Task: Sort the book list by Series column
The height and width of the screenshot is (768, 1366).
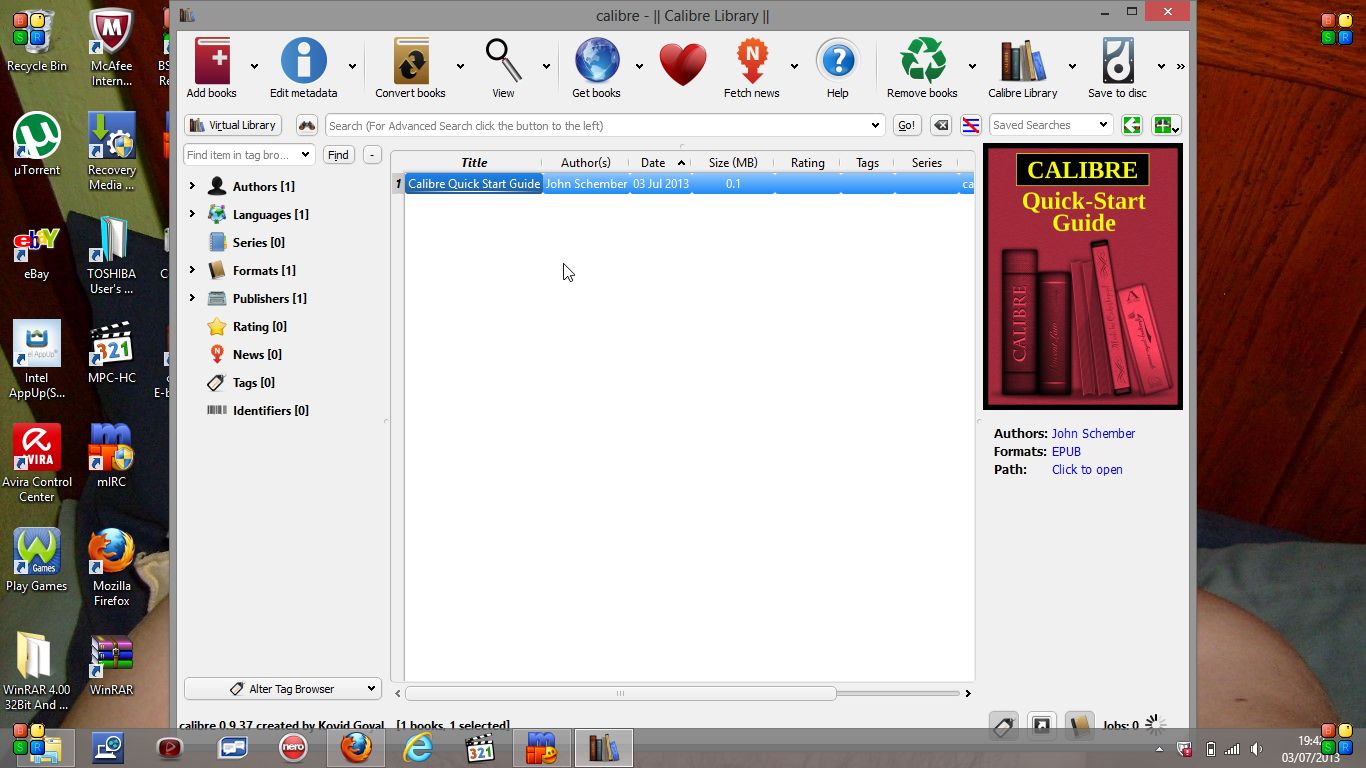Action: tap(927, 162)
